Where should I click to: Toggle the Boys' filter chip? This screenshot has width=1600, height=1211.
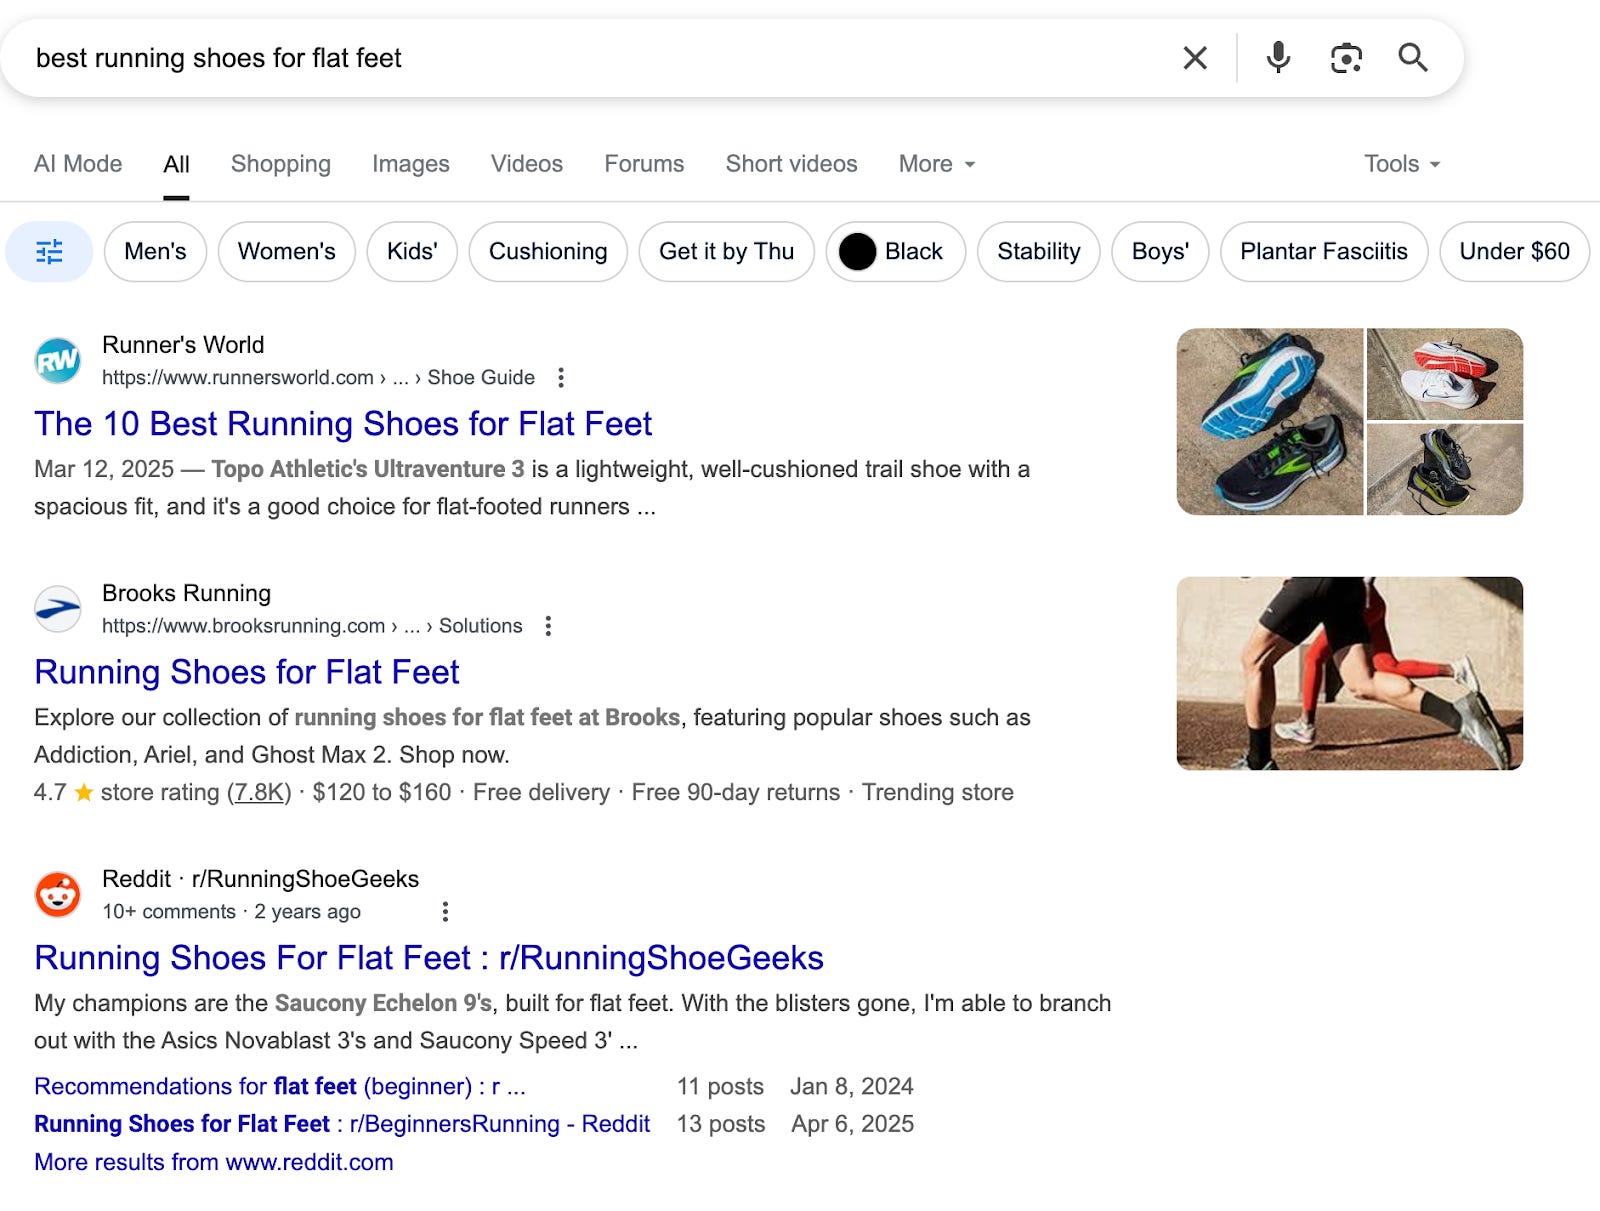tap(1160, 251)
